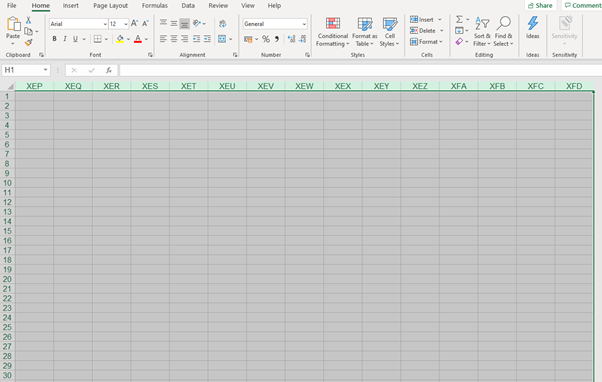Click the Copy icon
Viewport: 602px width, 382px height.
28,31
